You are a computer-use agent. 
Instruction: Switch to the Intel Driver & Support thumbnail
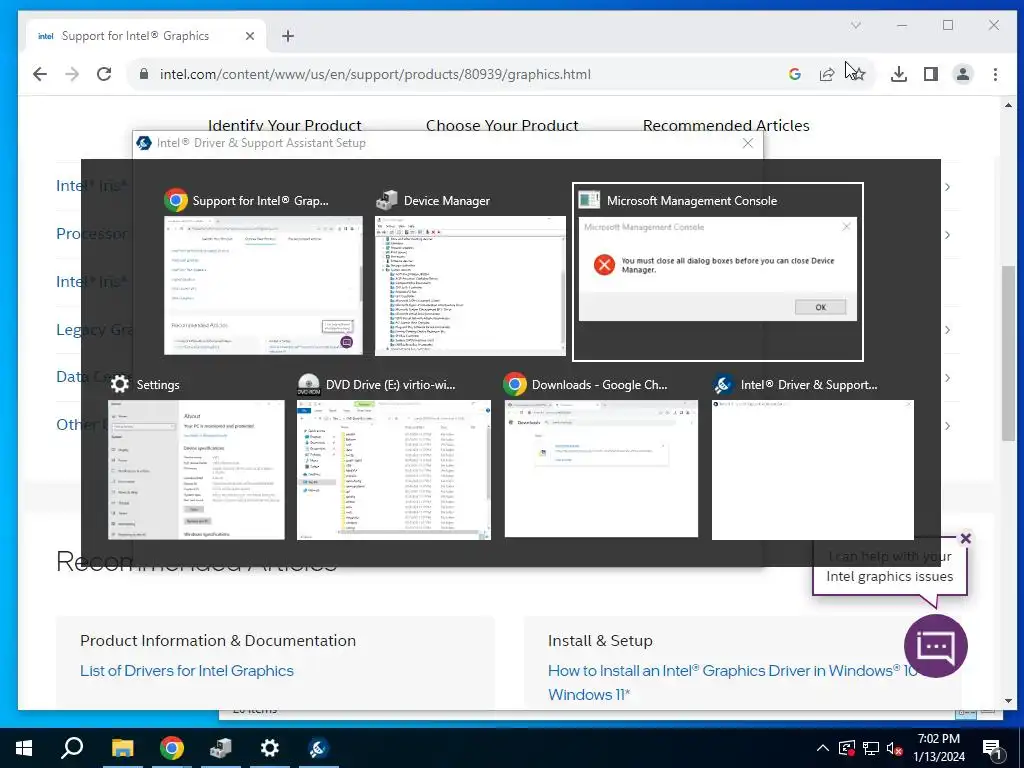click(812, 470)
